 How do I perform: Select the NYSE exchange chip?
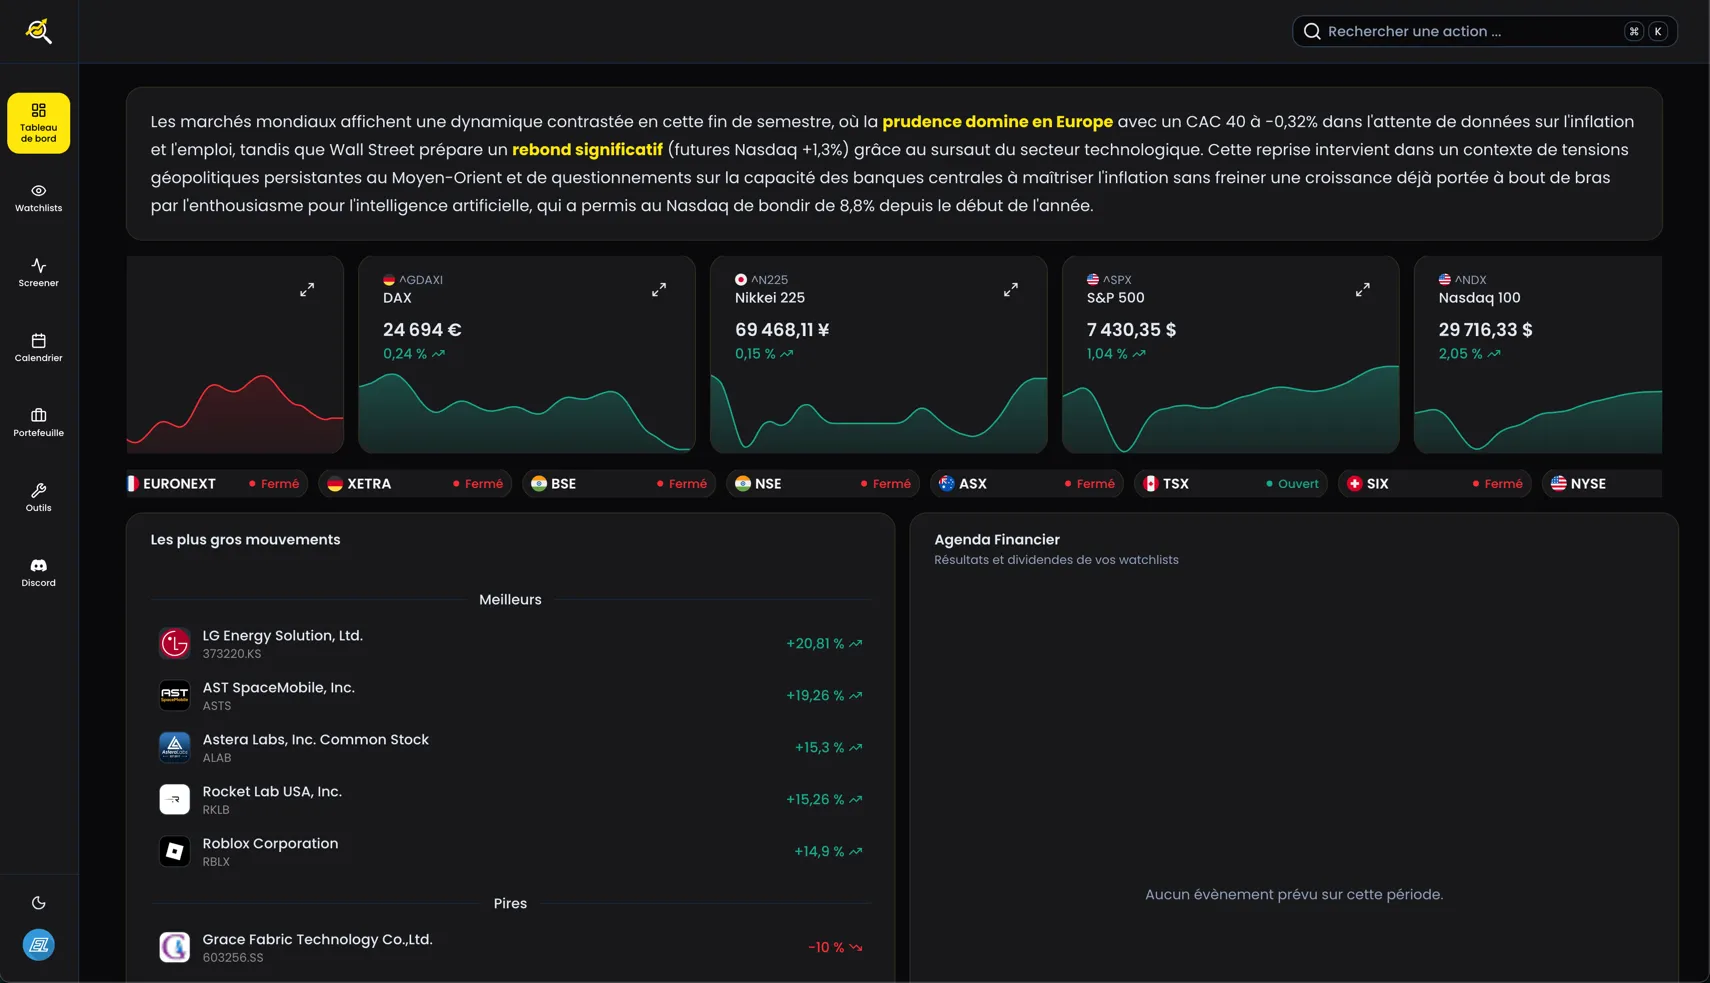(1602, 484)
